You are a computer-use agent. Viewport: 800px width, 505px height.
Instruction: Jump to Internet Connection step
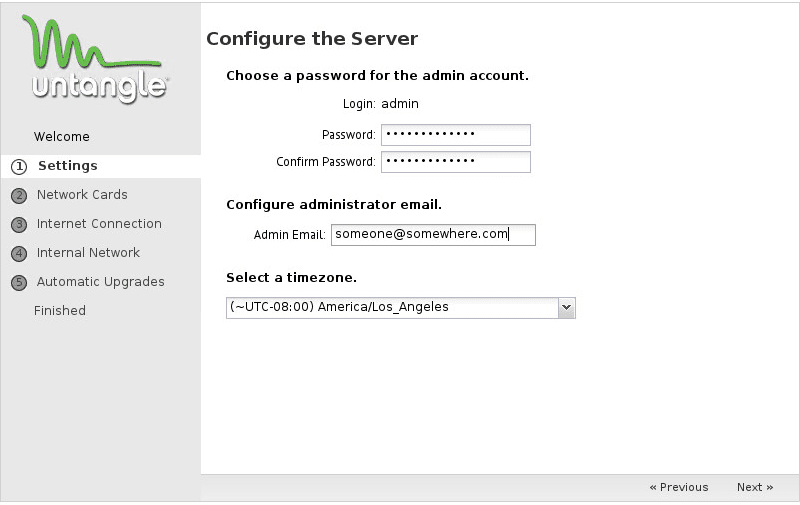pyautogui.click(x=99, y=224)
